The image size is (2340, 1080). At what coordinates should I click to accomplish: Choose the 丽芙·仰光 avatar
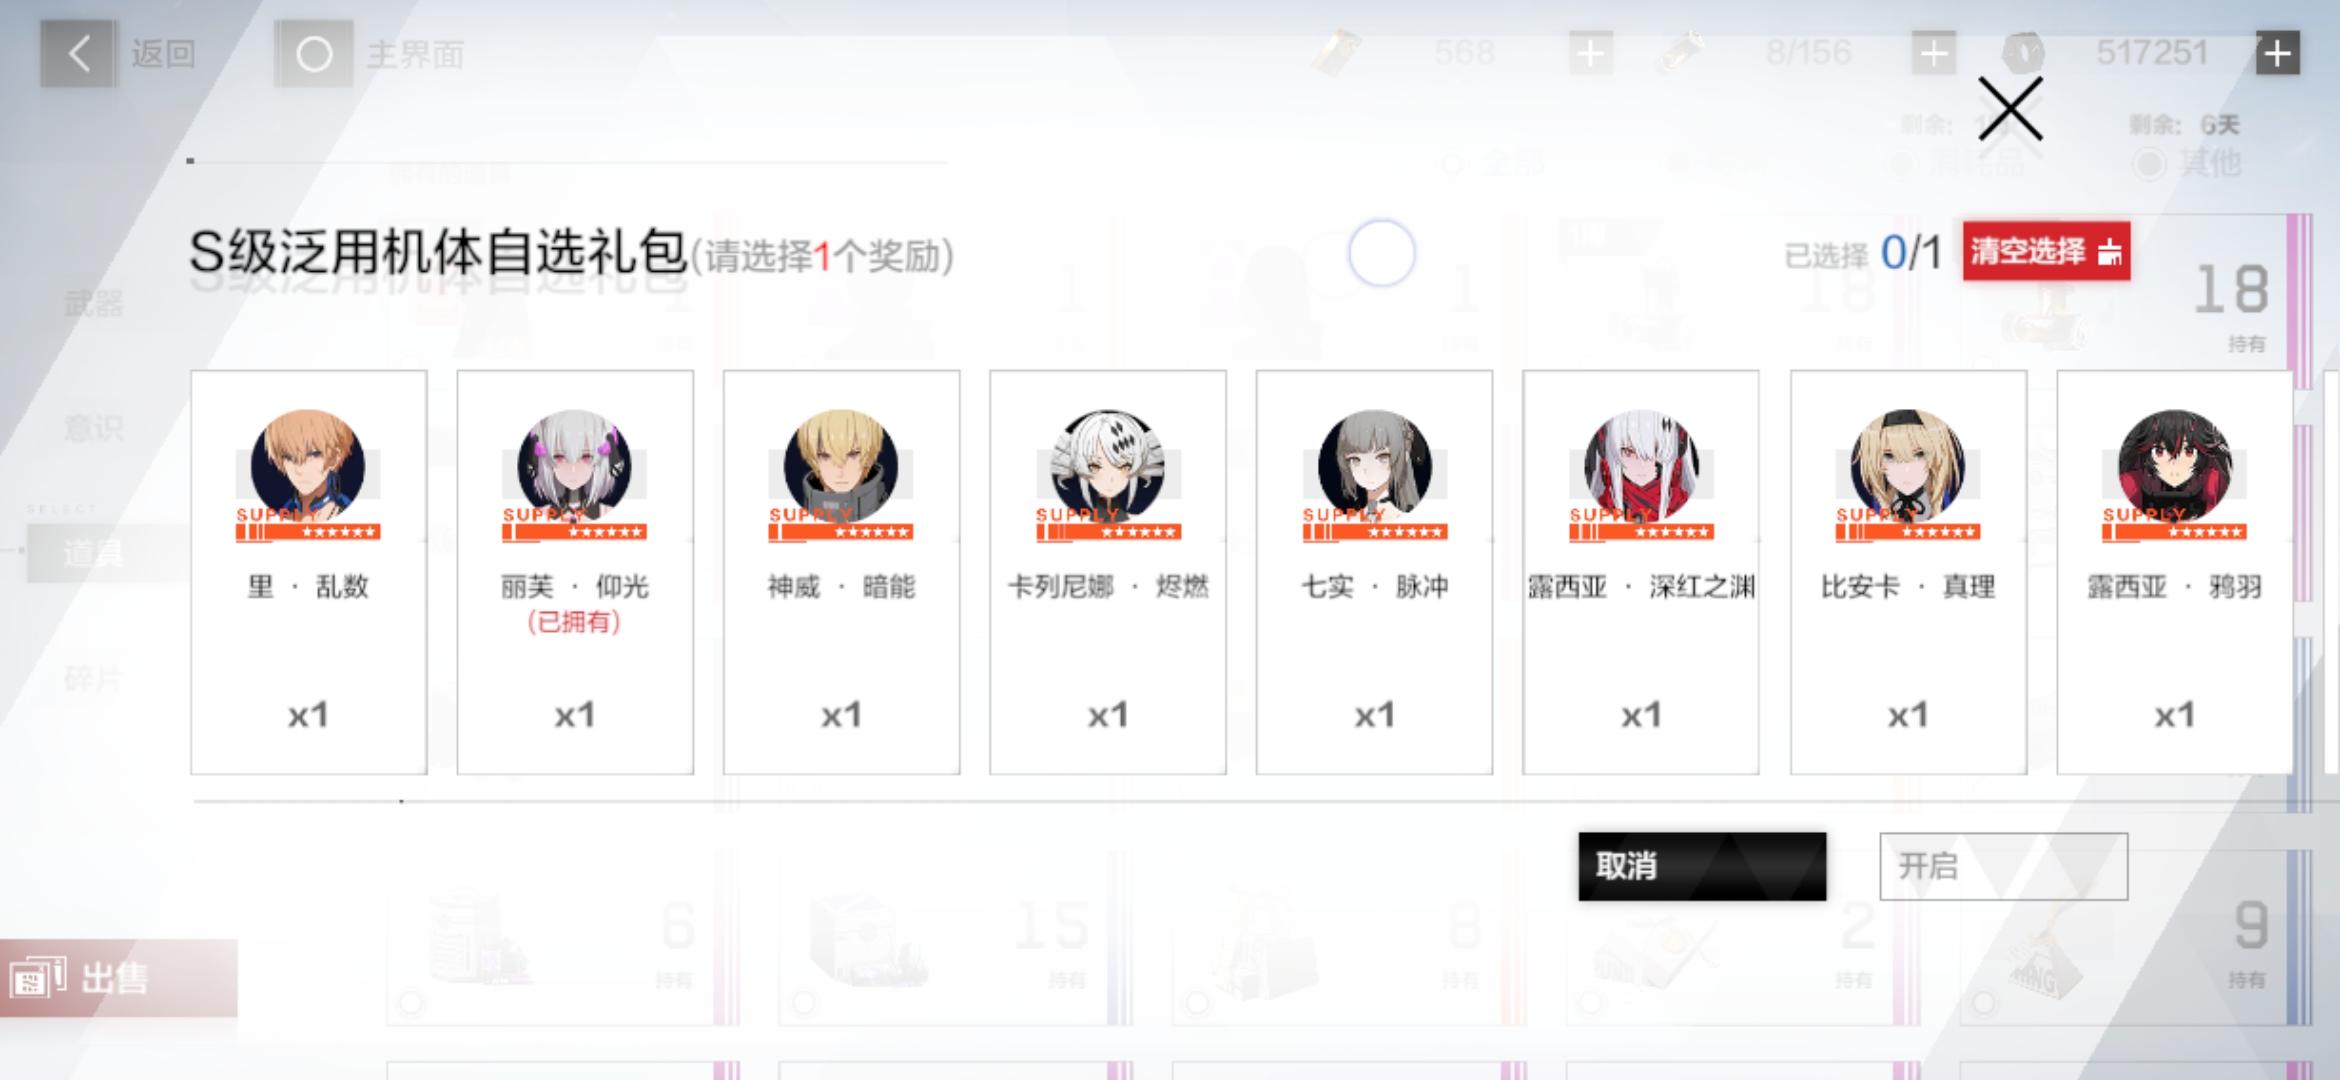tap(574, 466)
